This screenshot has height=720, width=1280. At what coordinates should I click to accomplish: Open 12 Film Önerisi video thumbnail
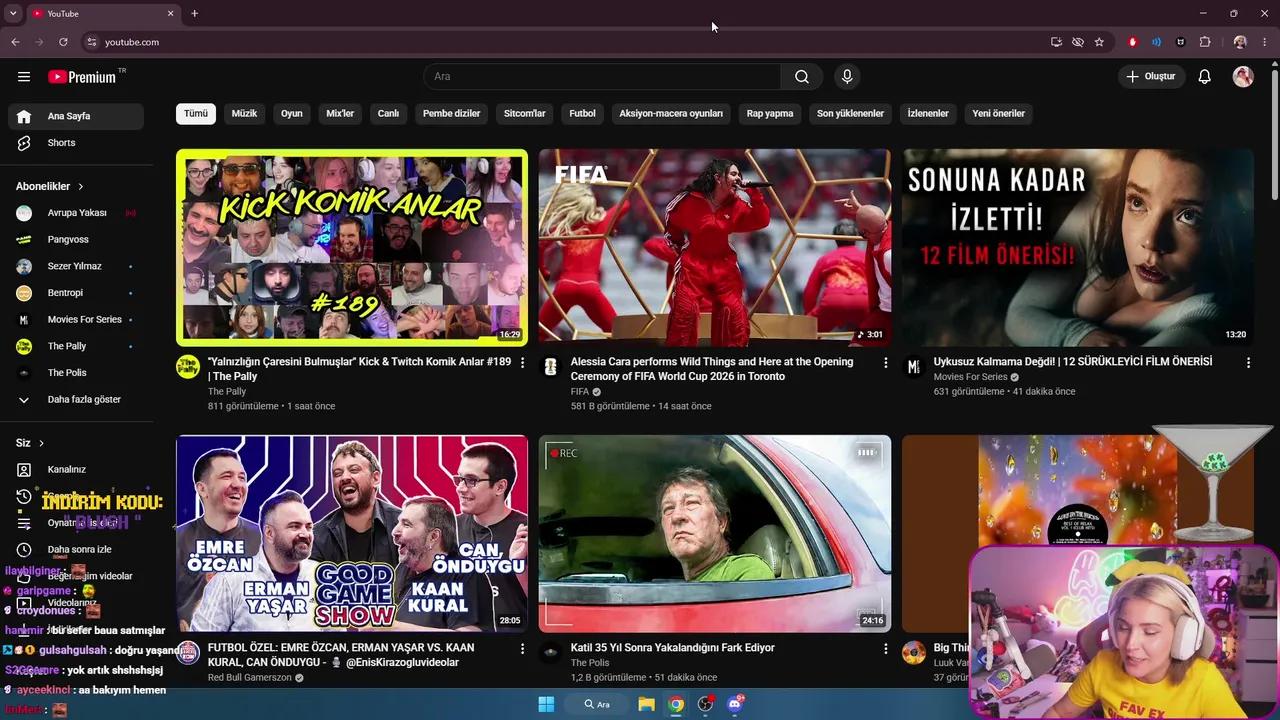(1078, 247)
